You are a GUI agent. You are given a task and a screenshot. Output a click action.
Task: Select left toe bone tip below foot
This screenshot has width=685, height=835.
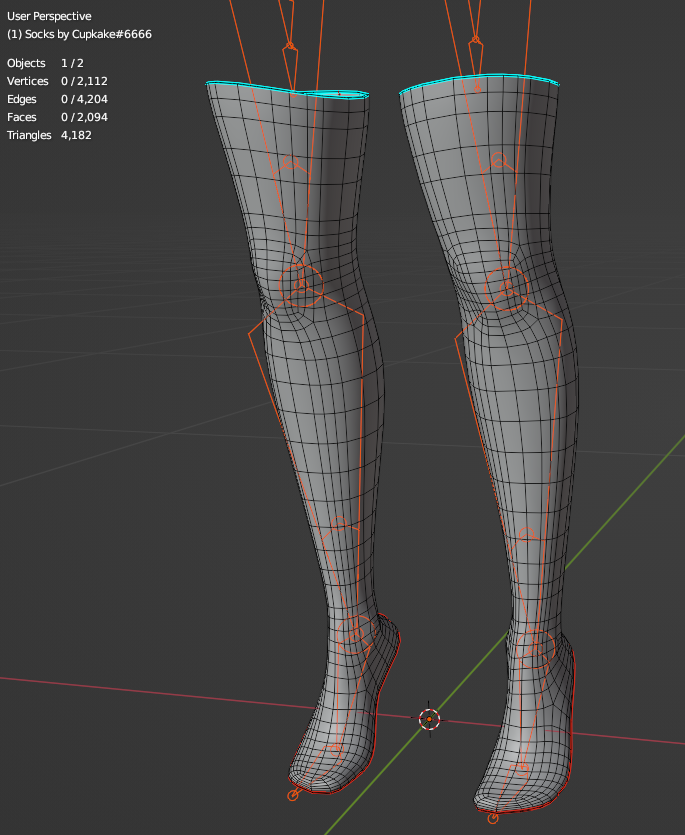pos(293,795)
